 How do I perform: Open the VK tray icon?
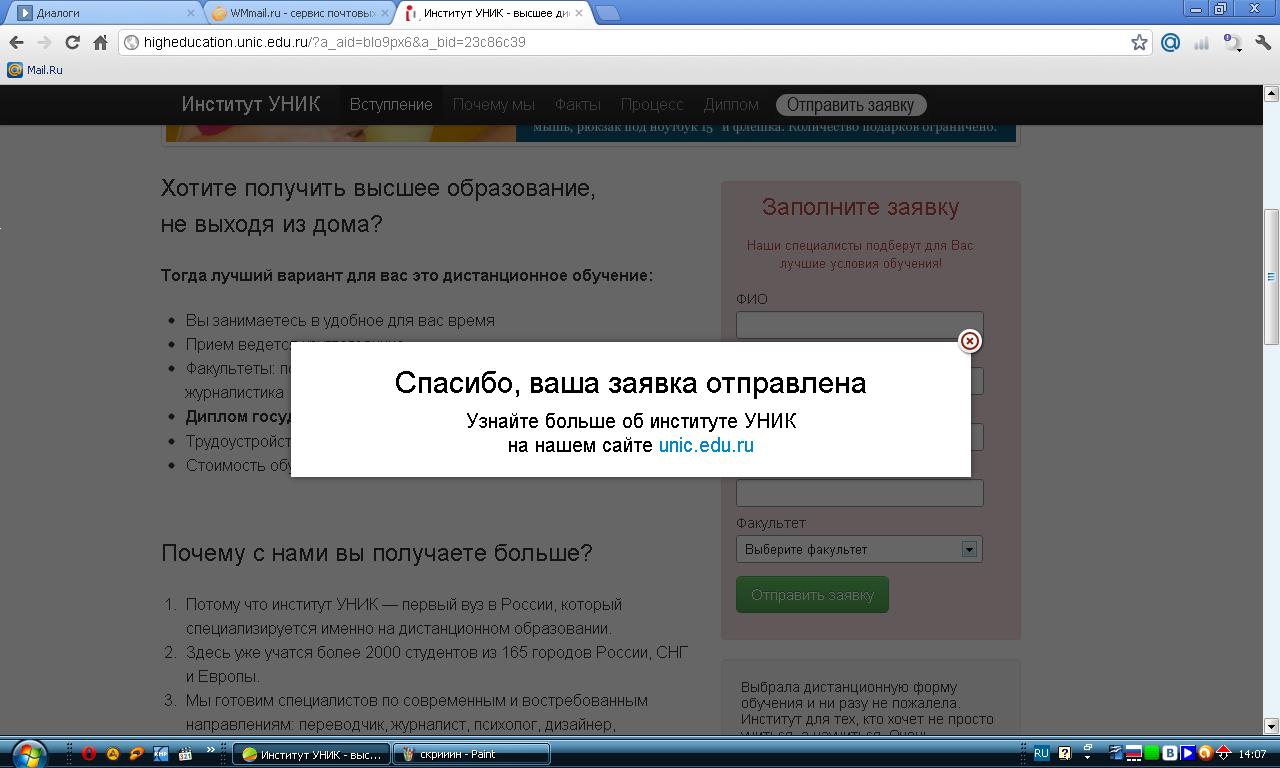[1170, 753]
